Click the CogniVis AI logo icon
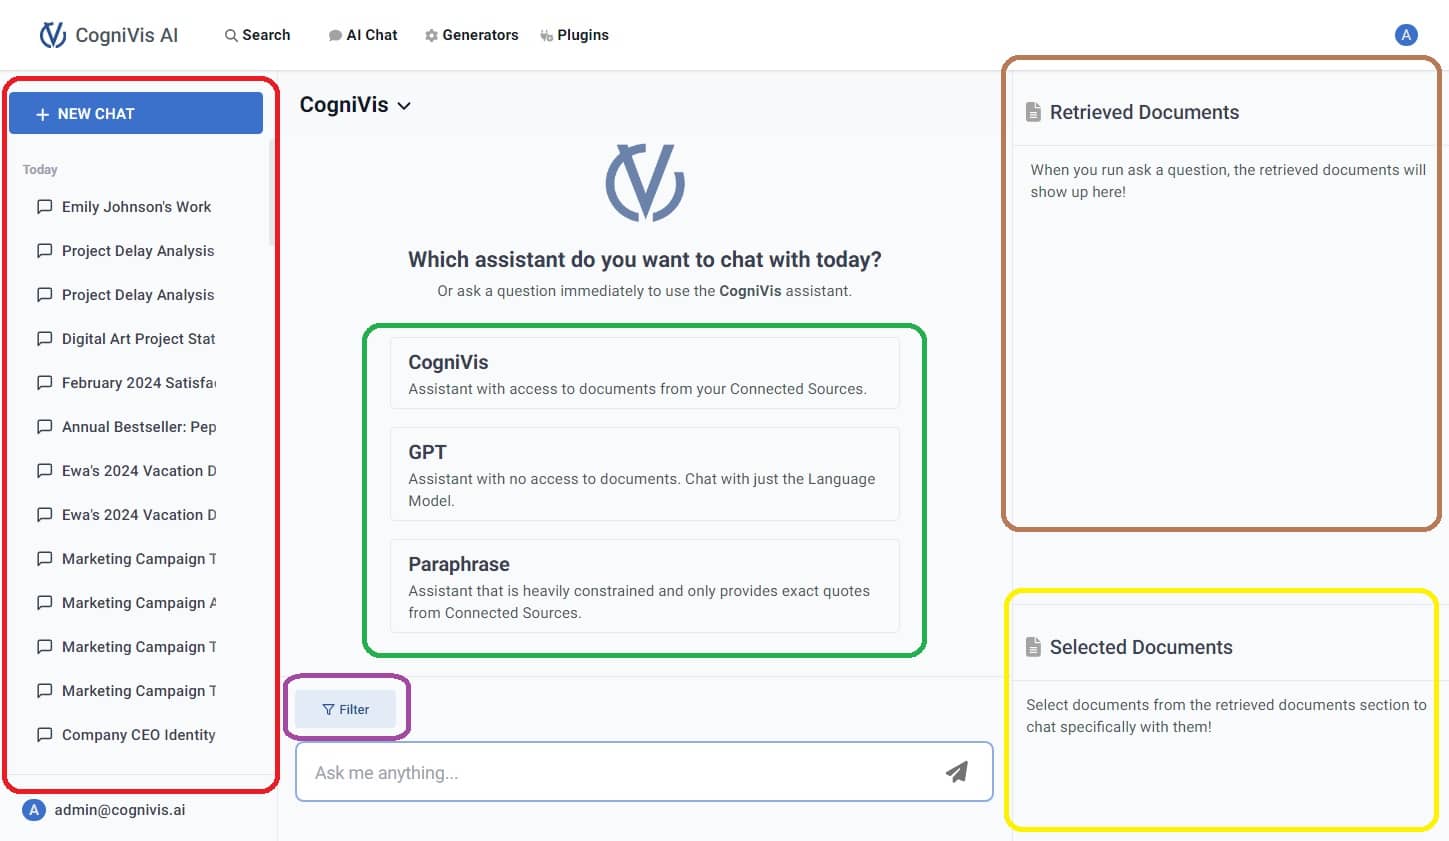 click(52, 35)
